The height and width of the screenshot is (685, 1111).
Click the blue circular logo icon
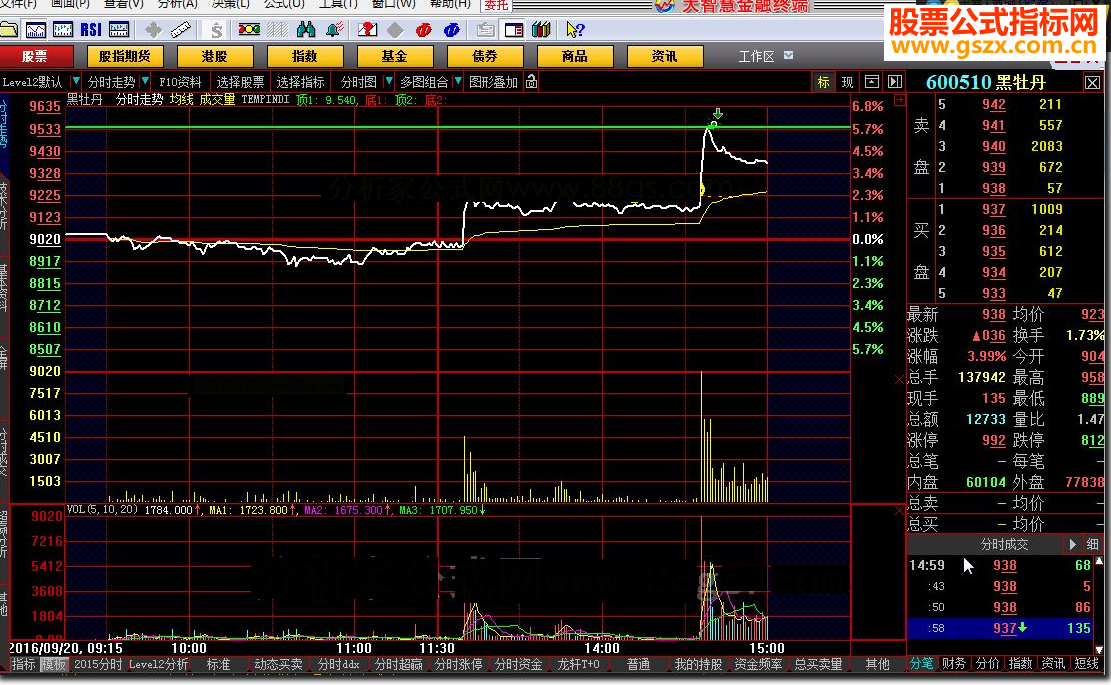(x=451, y=30)
